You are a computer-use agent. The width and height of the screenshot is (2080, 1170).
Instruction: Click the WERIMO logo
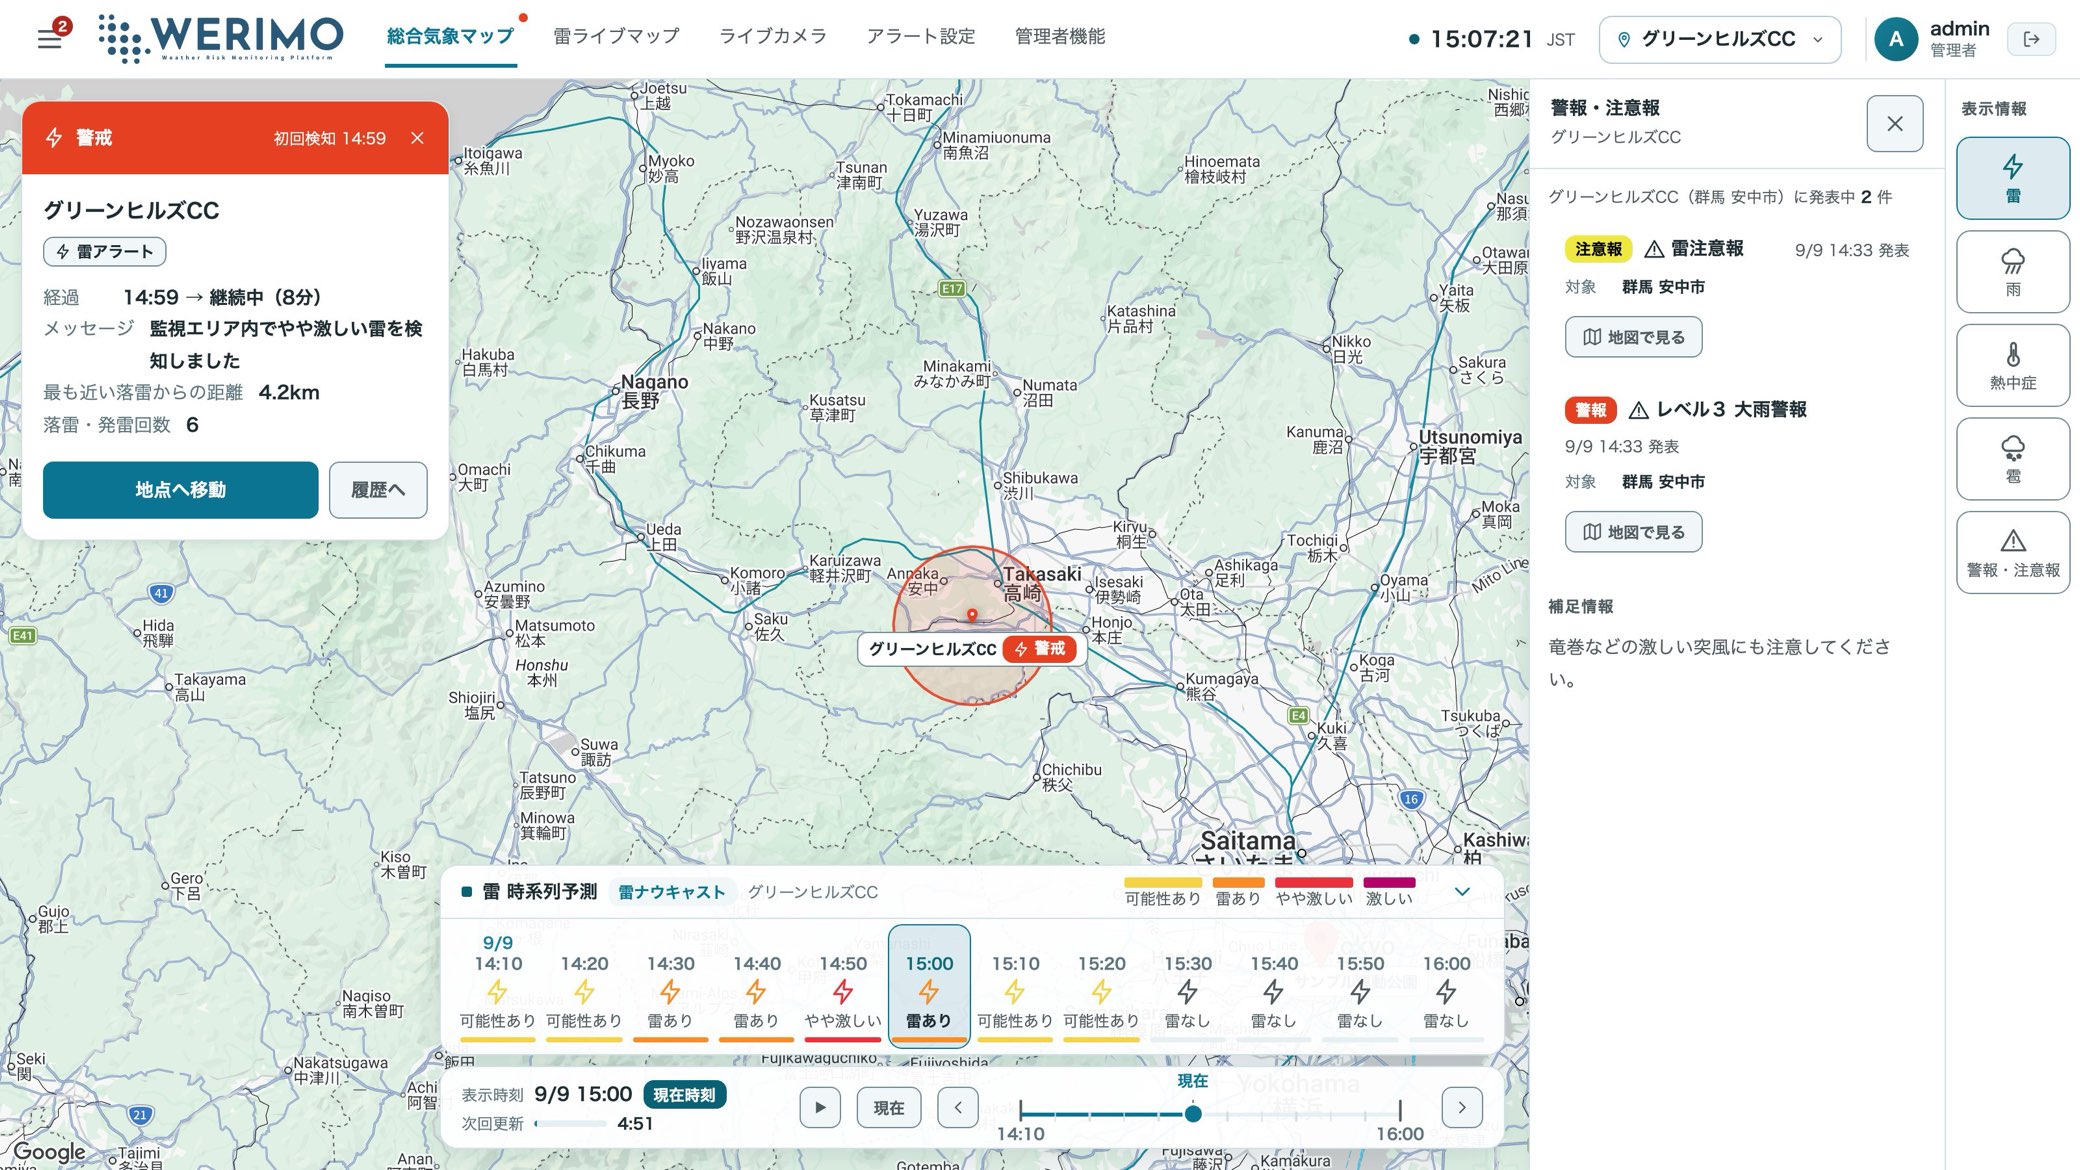tap(221, 38)
